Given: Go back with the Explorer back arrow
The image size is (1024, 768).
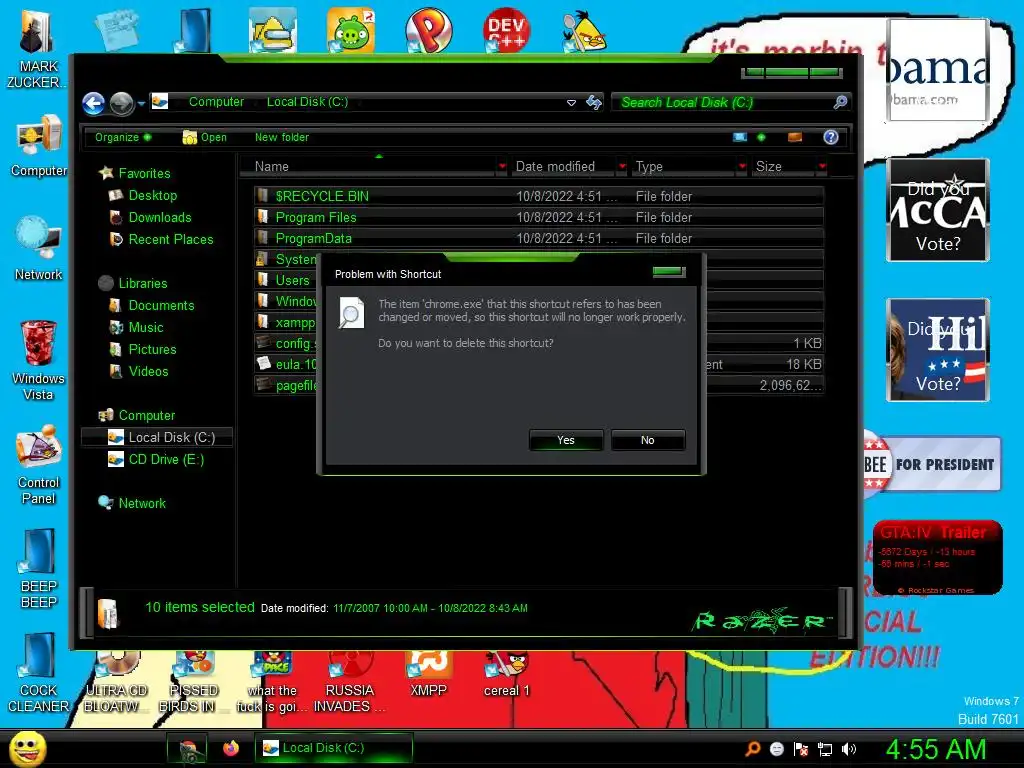Looking at the screenshot, I should (x=93, y=103).
